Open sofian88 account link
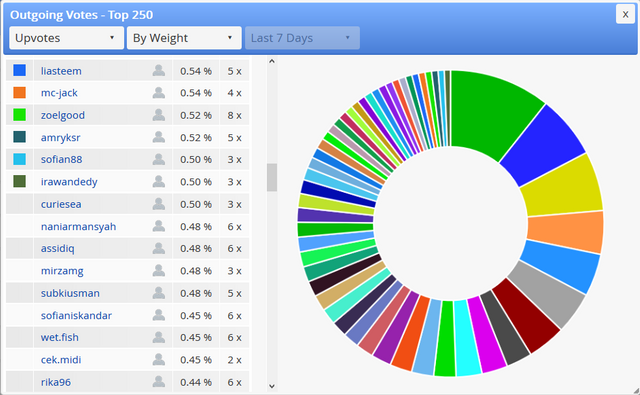This screenshot has width=640, height=395. pyautogui.click(x=62, y=160)
